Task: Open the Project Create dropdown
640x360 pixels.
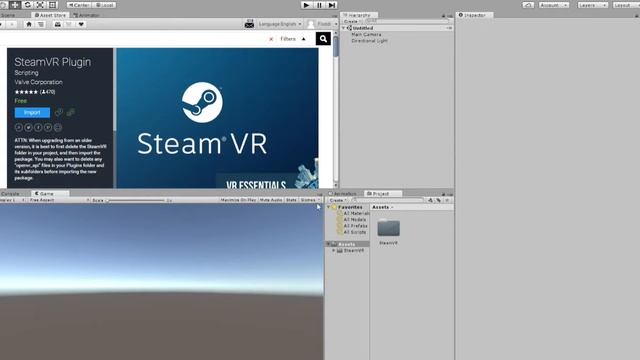Action: coord(338,200)
